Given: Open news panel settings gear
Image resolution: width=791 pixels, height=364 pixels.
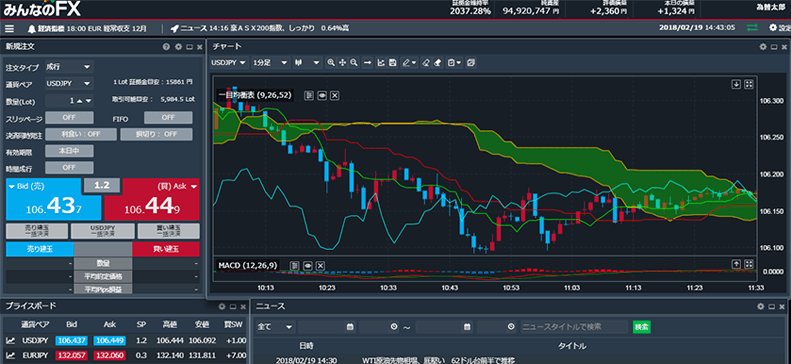Looking at the screenshot, I should pos(761,307).
